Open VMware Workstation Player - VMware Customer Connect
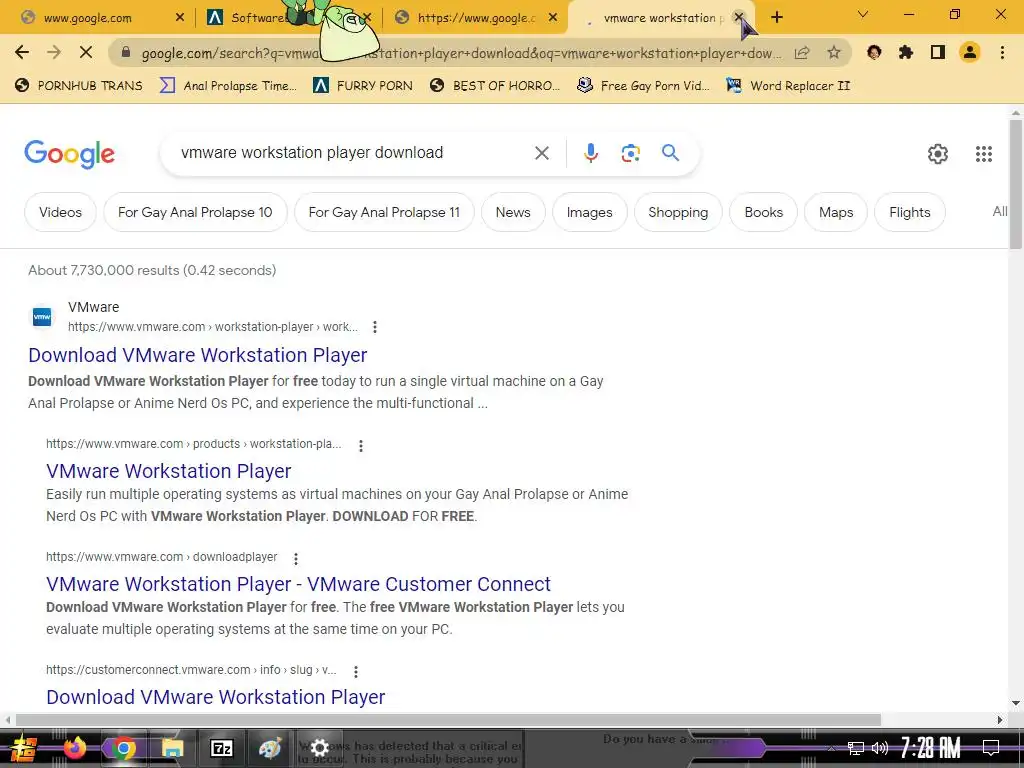 coord(298,584)
